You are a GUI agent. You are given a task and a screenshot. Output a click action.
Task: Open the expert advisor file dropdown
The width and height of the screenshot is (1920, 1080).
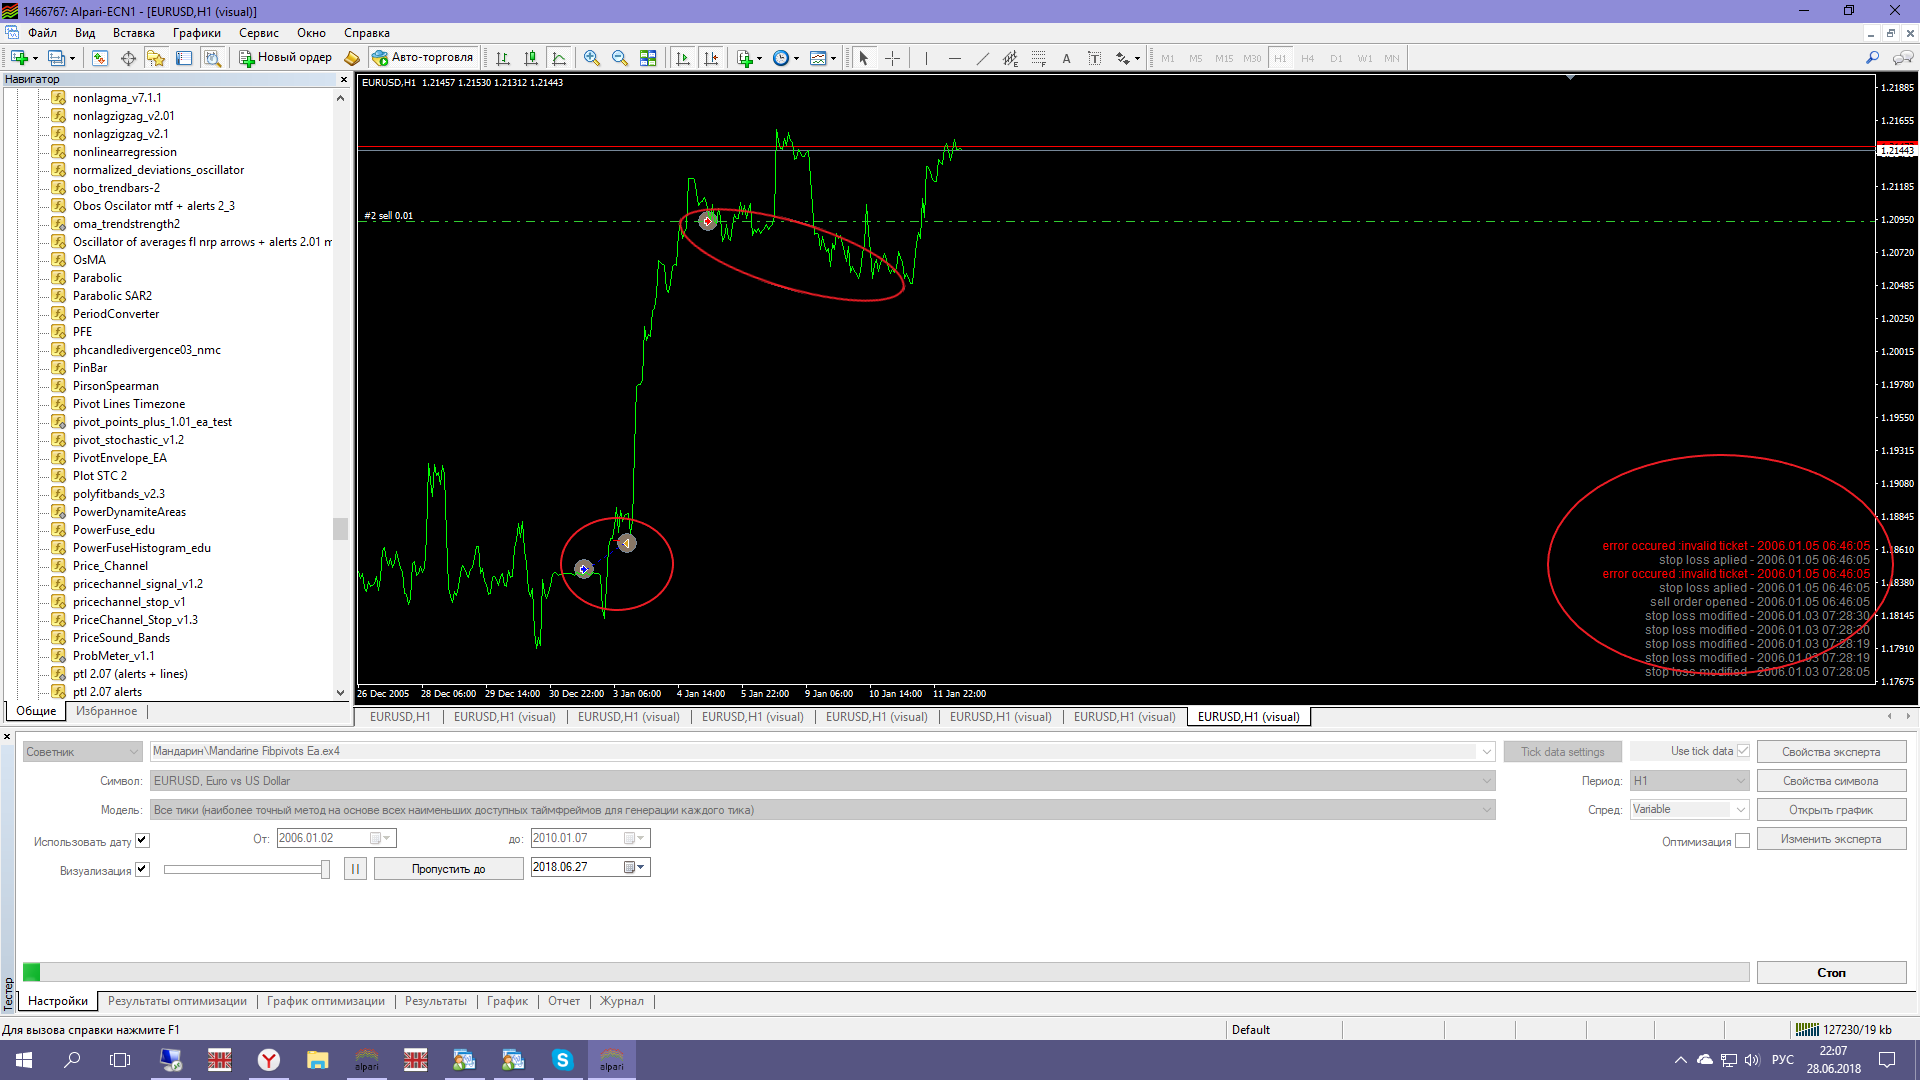(x=1486, y=752)
